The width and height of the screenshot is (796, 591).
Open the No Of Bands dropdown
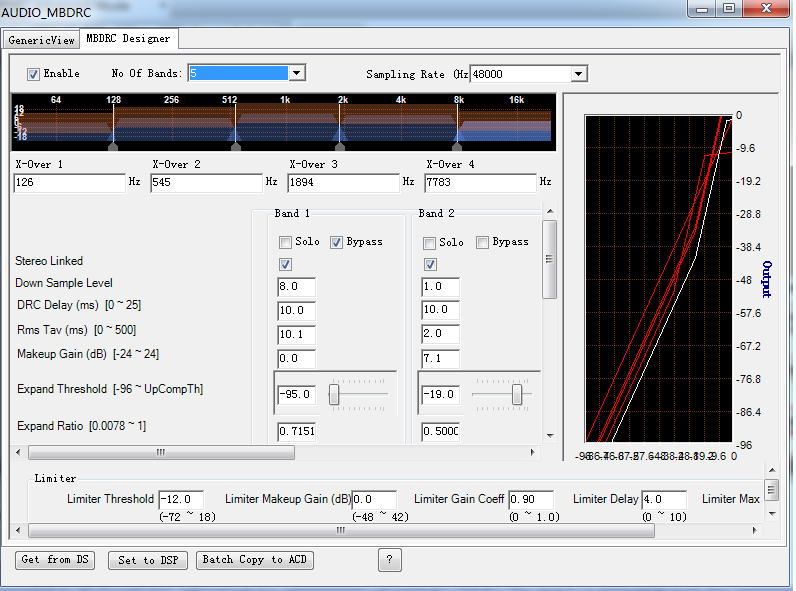pos(297,73)
